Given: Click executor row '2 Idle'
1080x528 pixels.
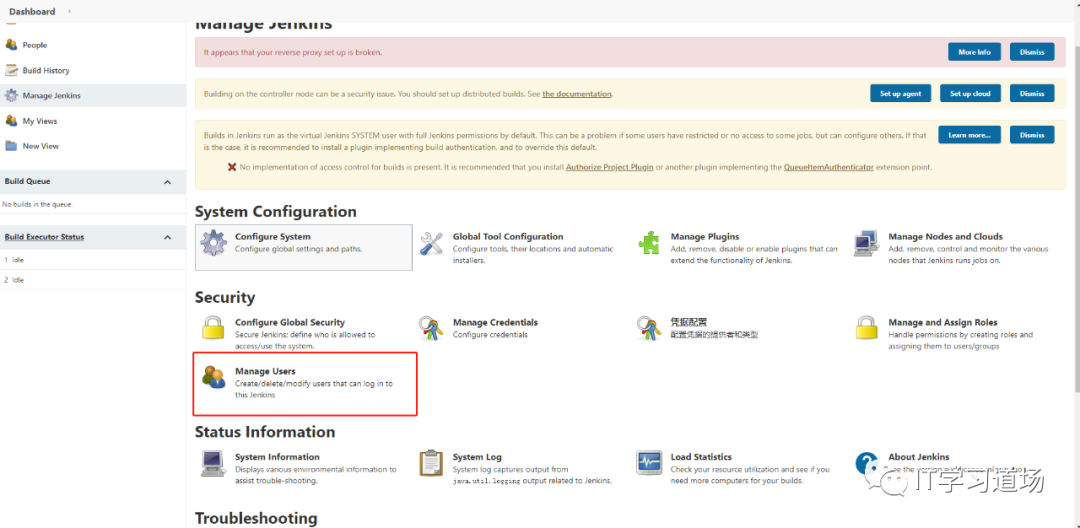Looking at the screenshot, I should 92,280.
